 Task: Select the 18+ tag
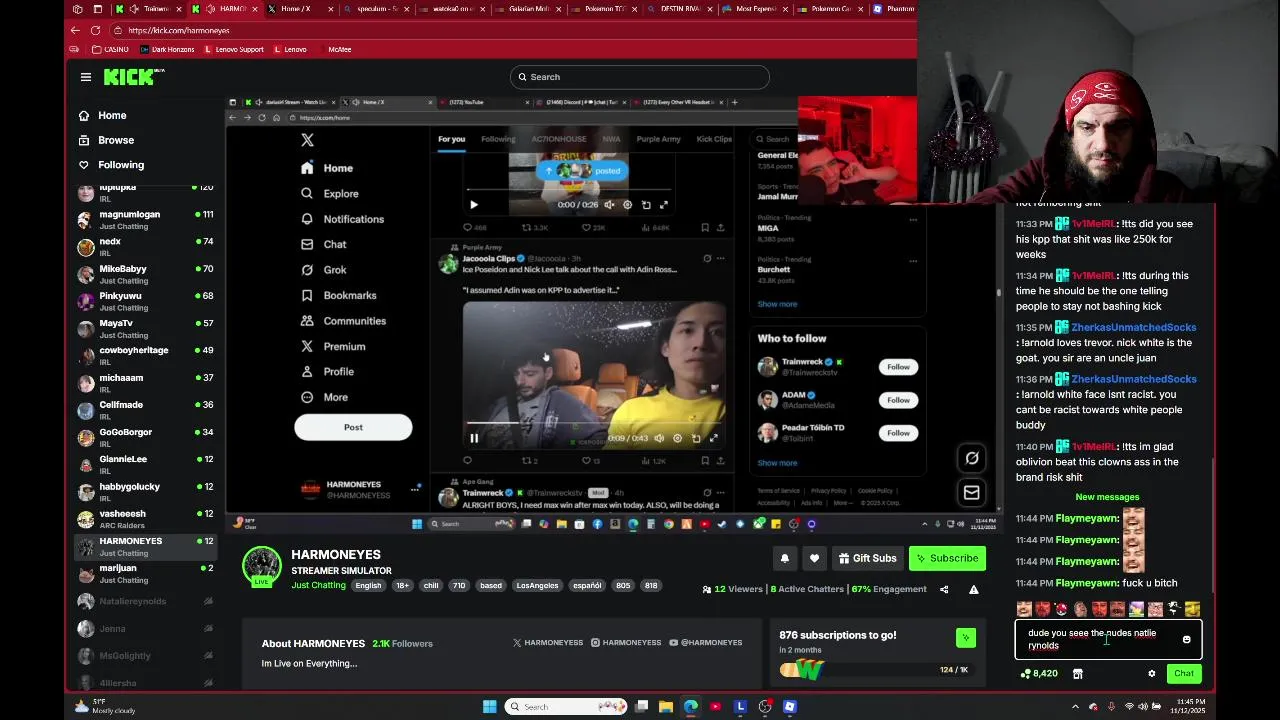(x=401, y=585)
